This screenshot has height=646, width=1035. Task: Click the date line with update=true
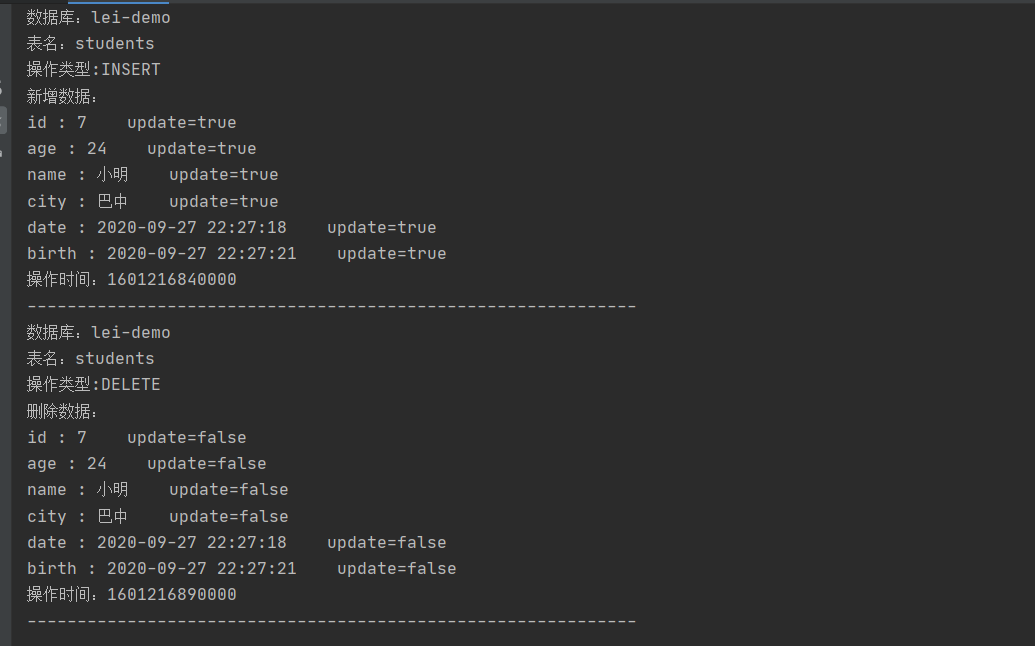[232, 228]
